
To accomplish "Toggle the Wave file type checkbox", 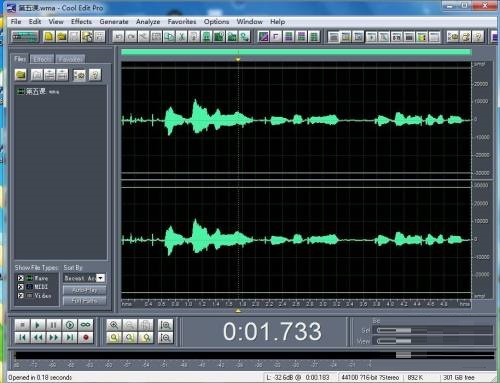I will coord(21,278).
